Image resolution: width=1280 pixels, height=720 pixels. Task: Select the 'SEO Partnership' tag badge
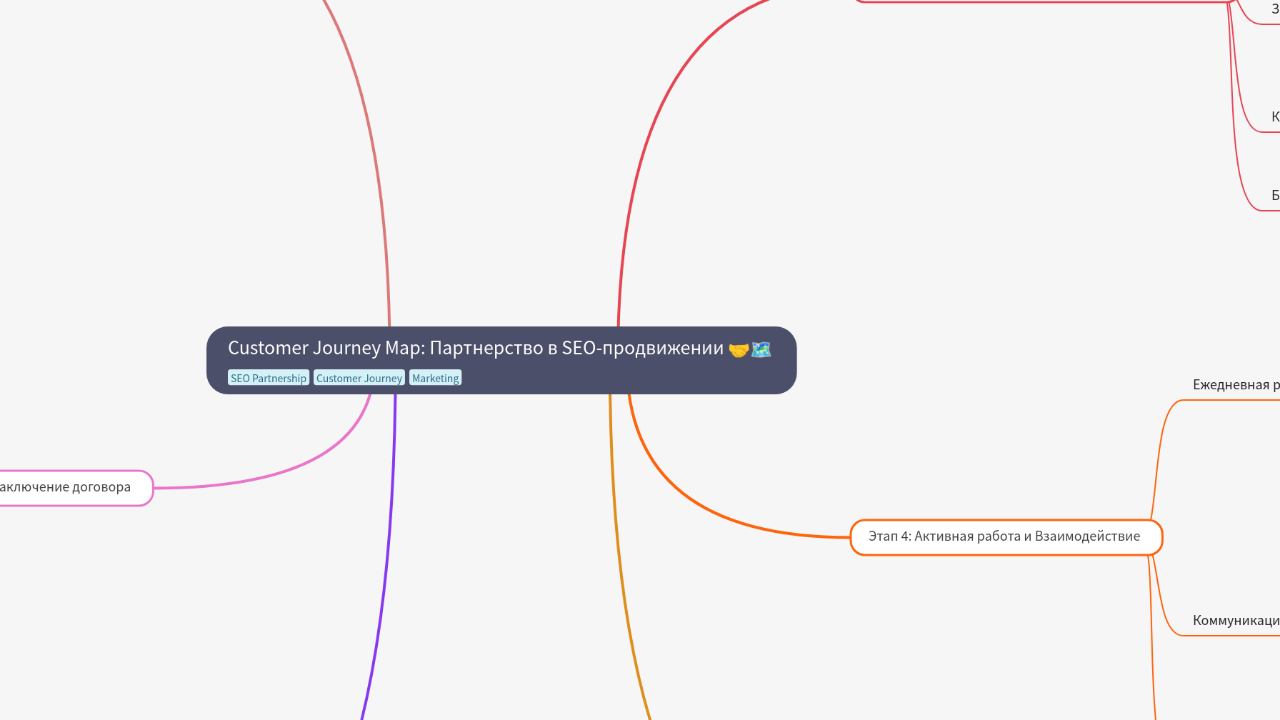(268, 378)
